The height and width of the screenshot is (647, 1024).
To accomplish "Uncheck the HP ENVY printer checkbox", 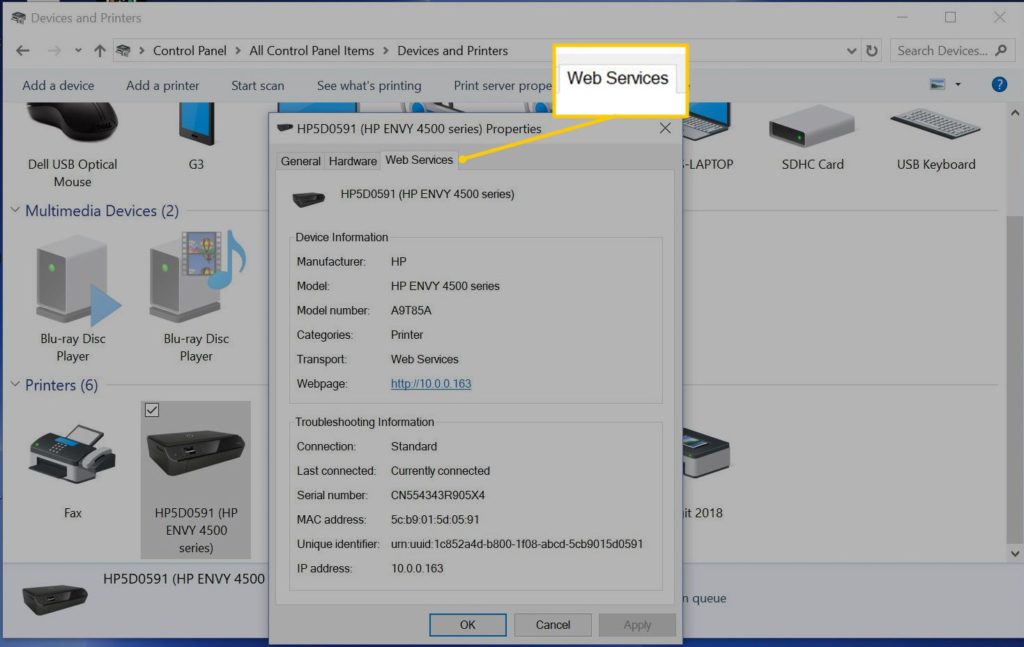I will click(151, 409).
